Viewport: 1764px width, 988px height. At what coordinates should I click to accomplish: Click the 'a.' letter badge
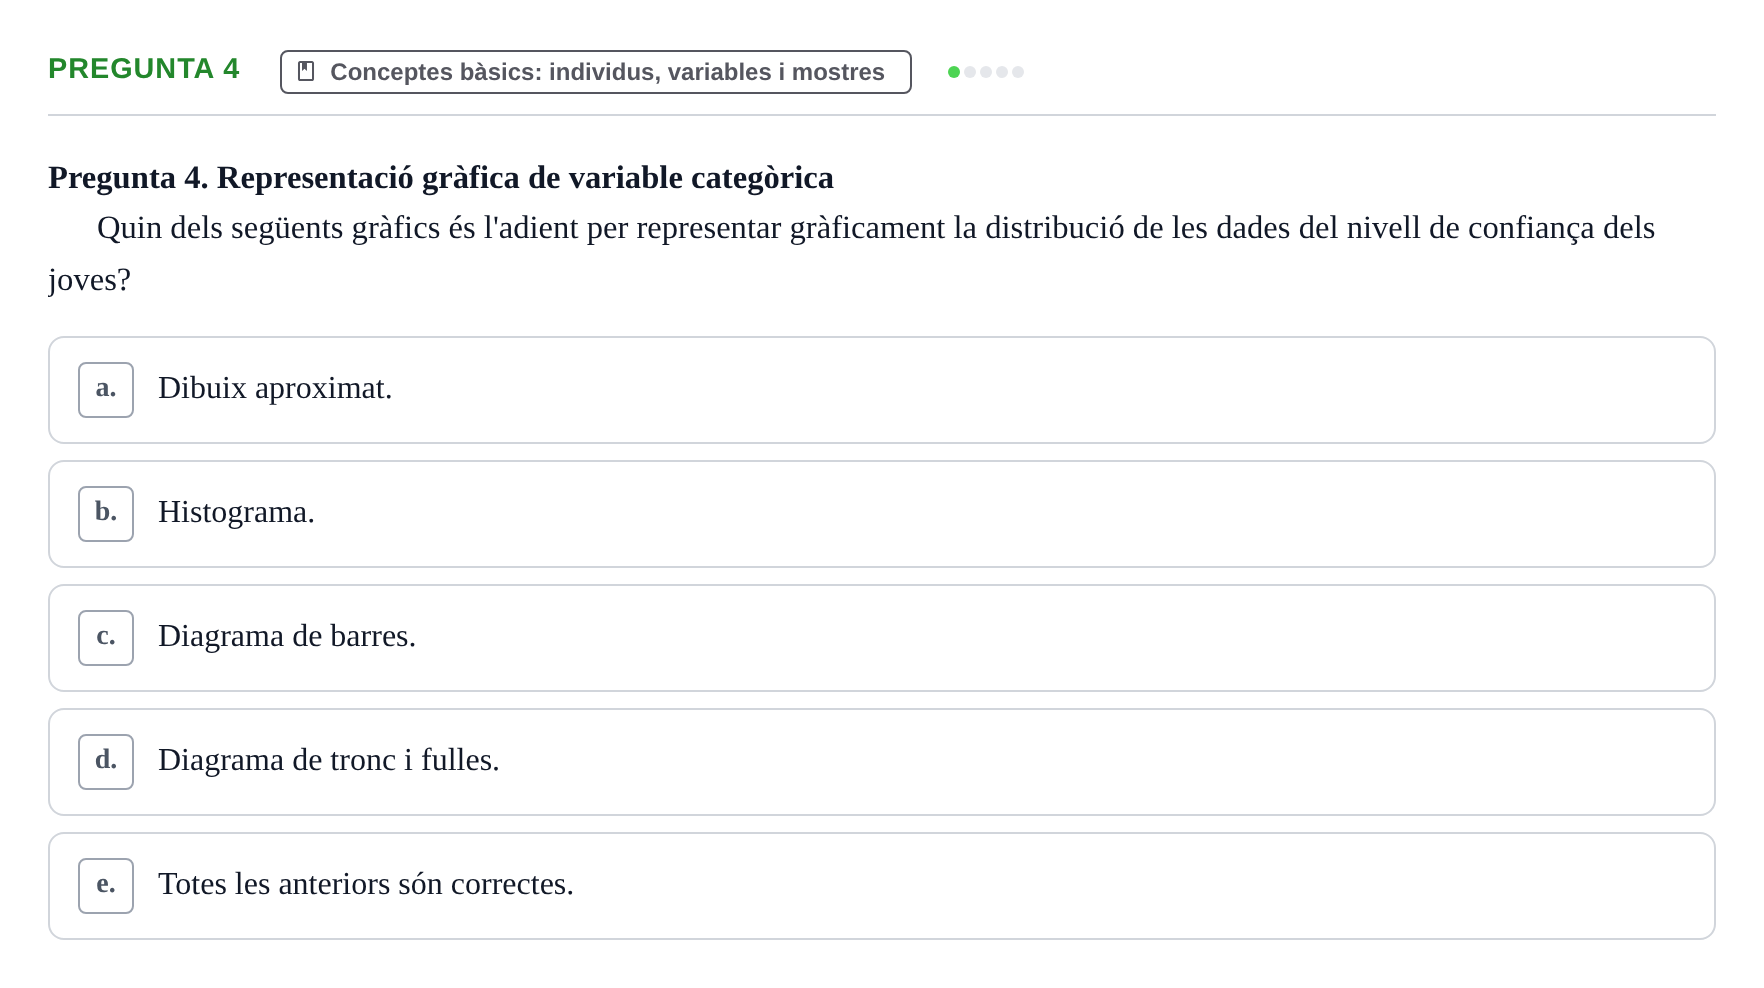click(106, 390)
